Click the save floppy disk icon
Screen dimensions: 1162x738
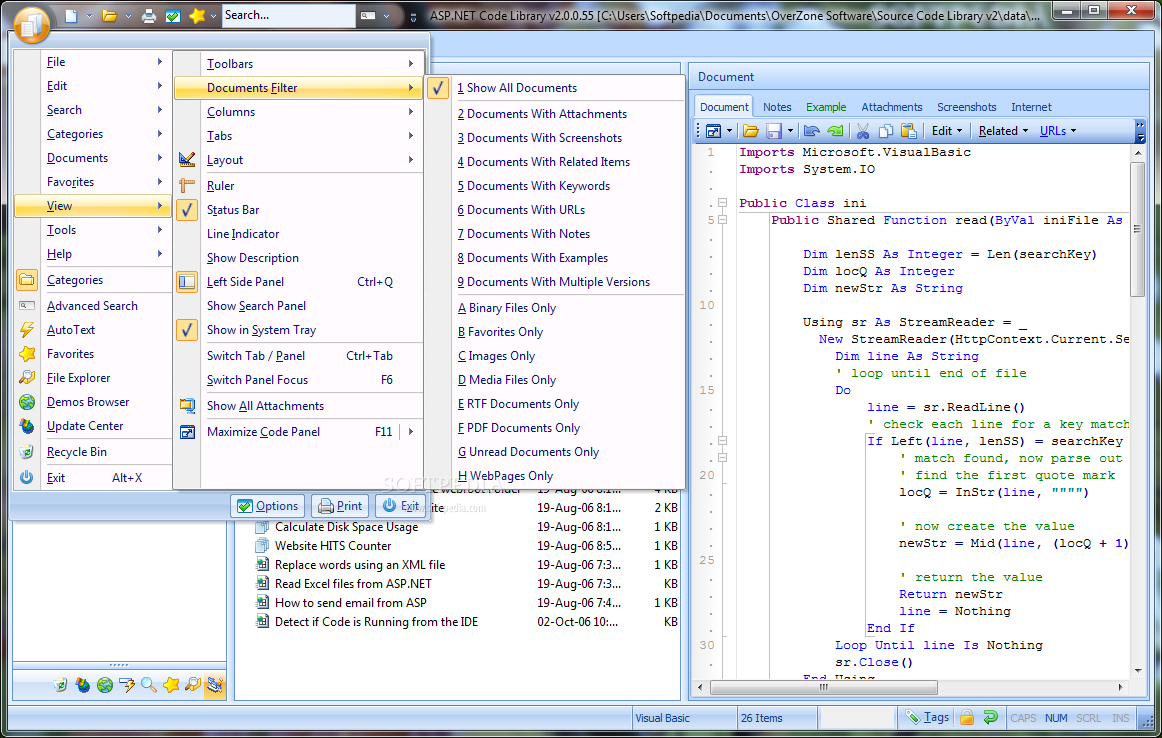773,131
